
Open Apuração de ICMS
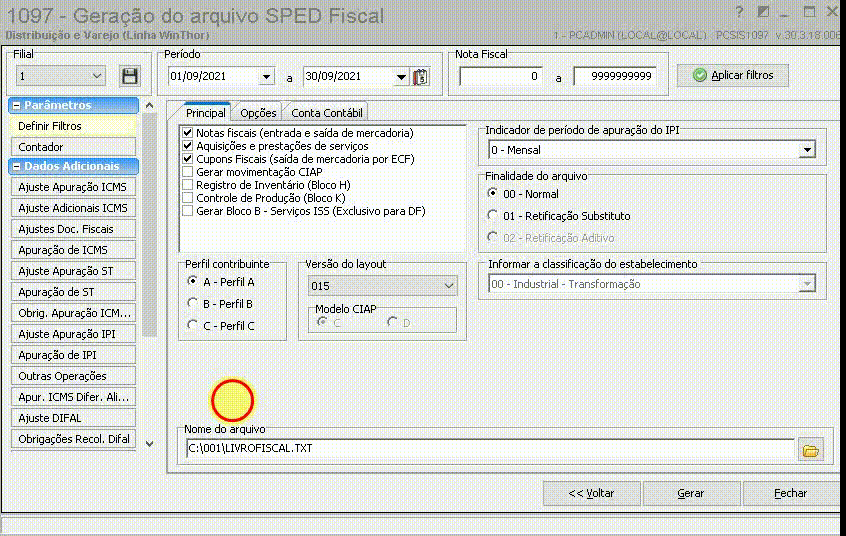73,250
